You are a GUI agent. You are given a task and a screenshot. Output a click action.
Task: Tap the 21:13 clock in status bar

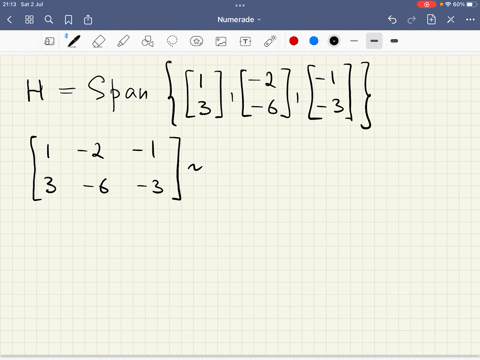pyautogui.click(x=9, y=4)
